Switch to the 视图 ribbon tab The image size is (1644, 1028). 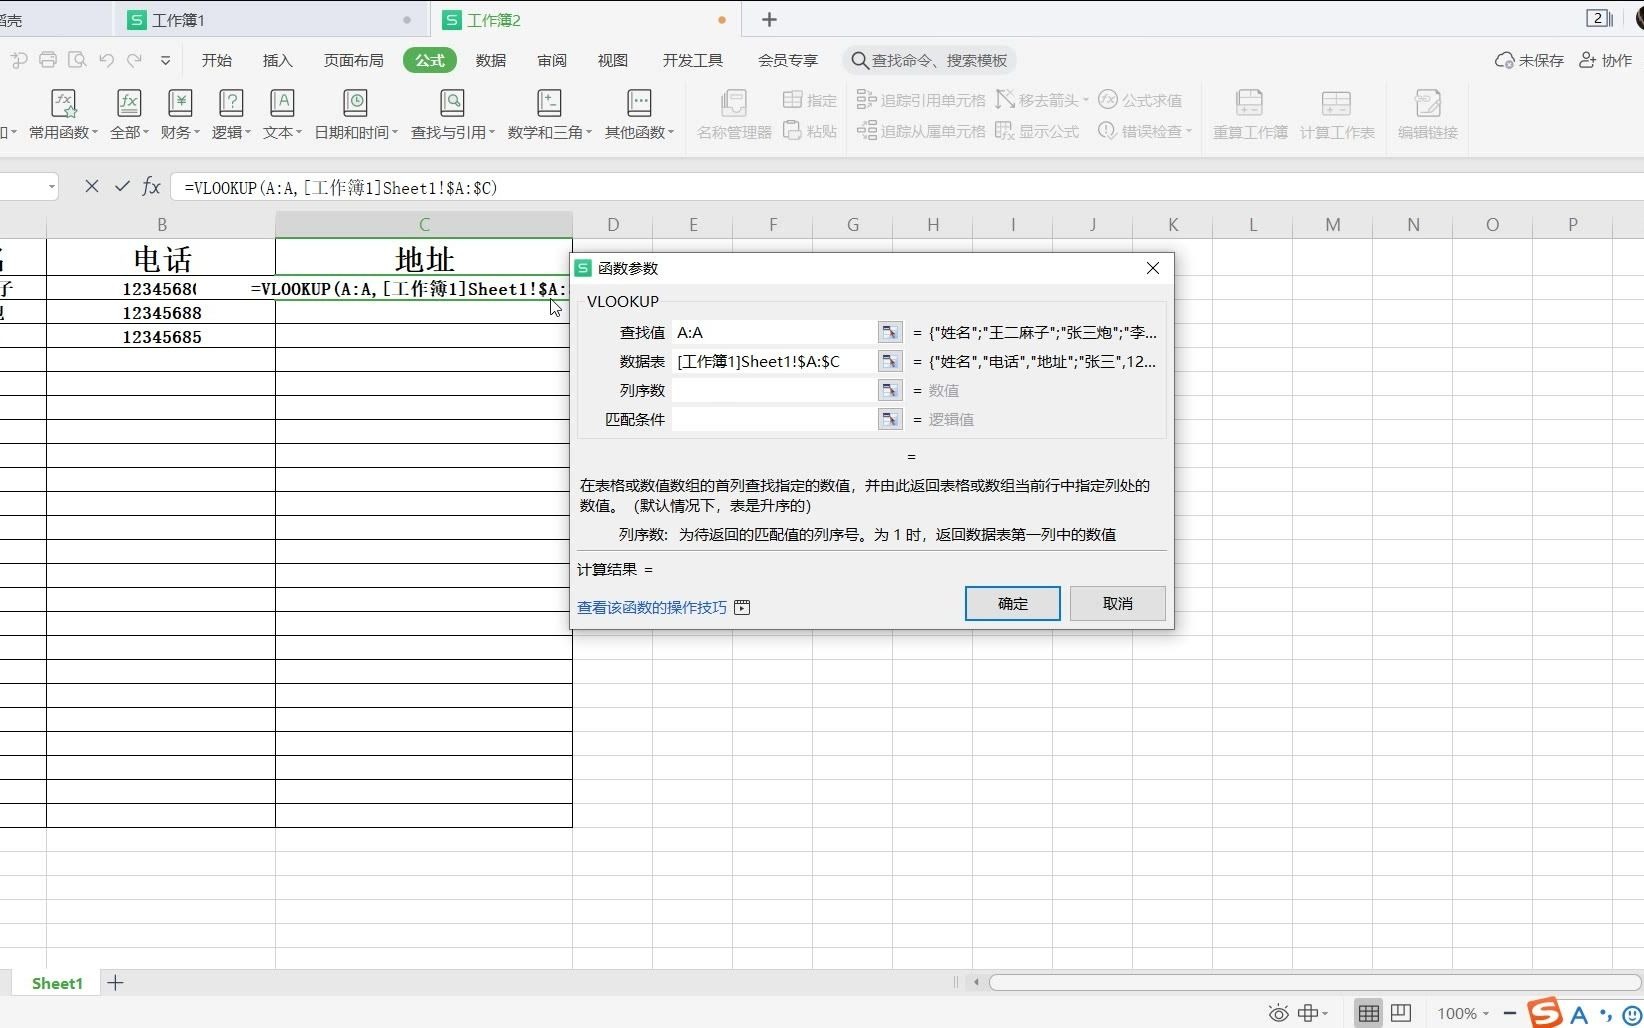(x=613, y=60)
